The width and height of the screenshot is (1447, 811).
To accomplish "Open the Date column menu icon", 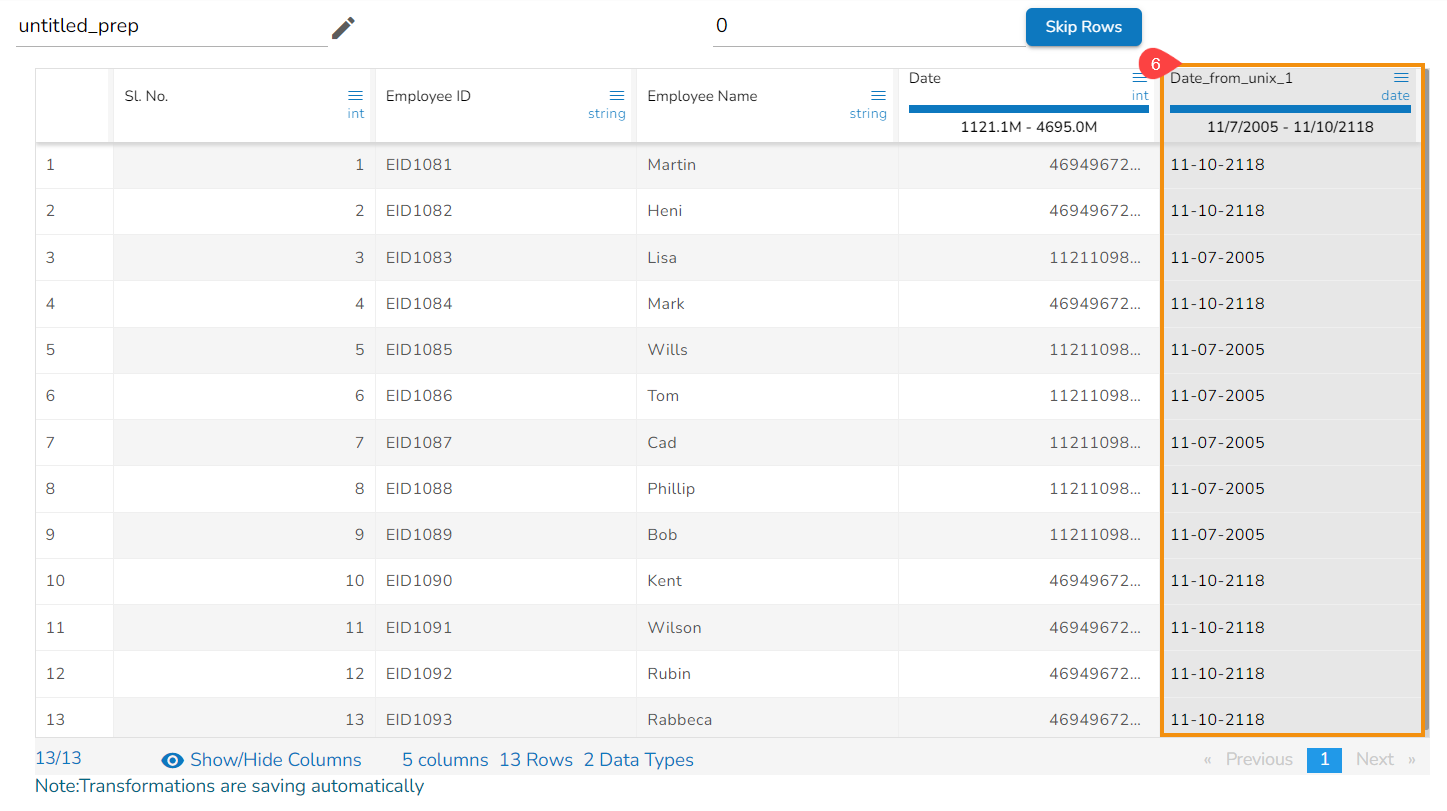I will click(1140, 78).
